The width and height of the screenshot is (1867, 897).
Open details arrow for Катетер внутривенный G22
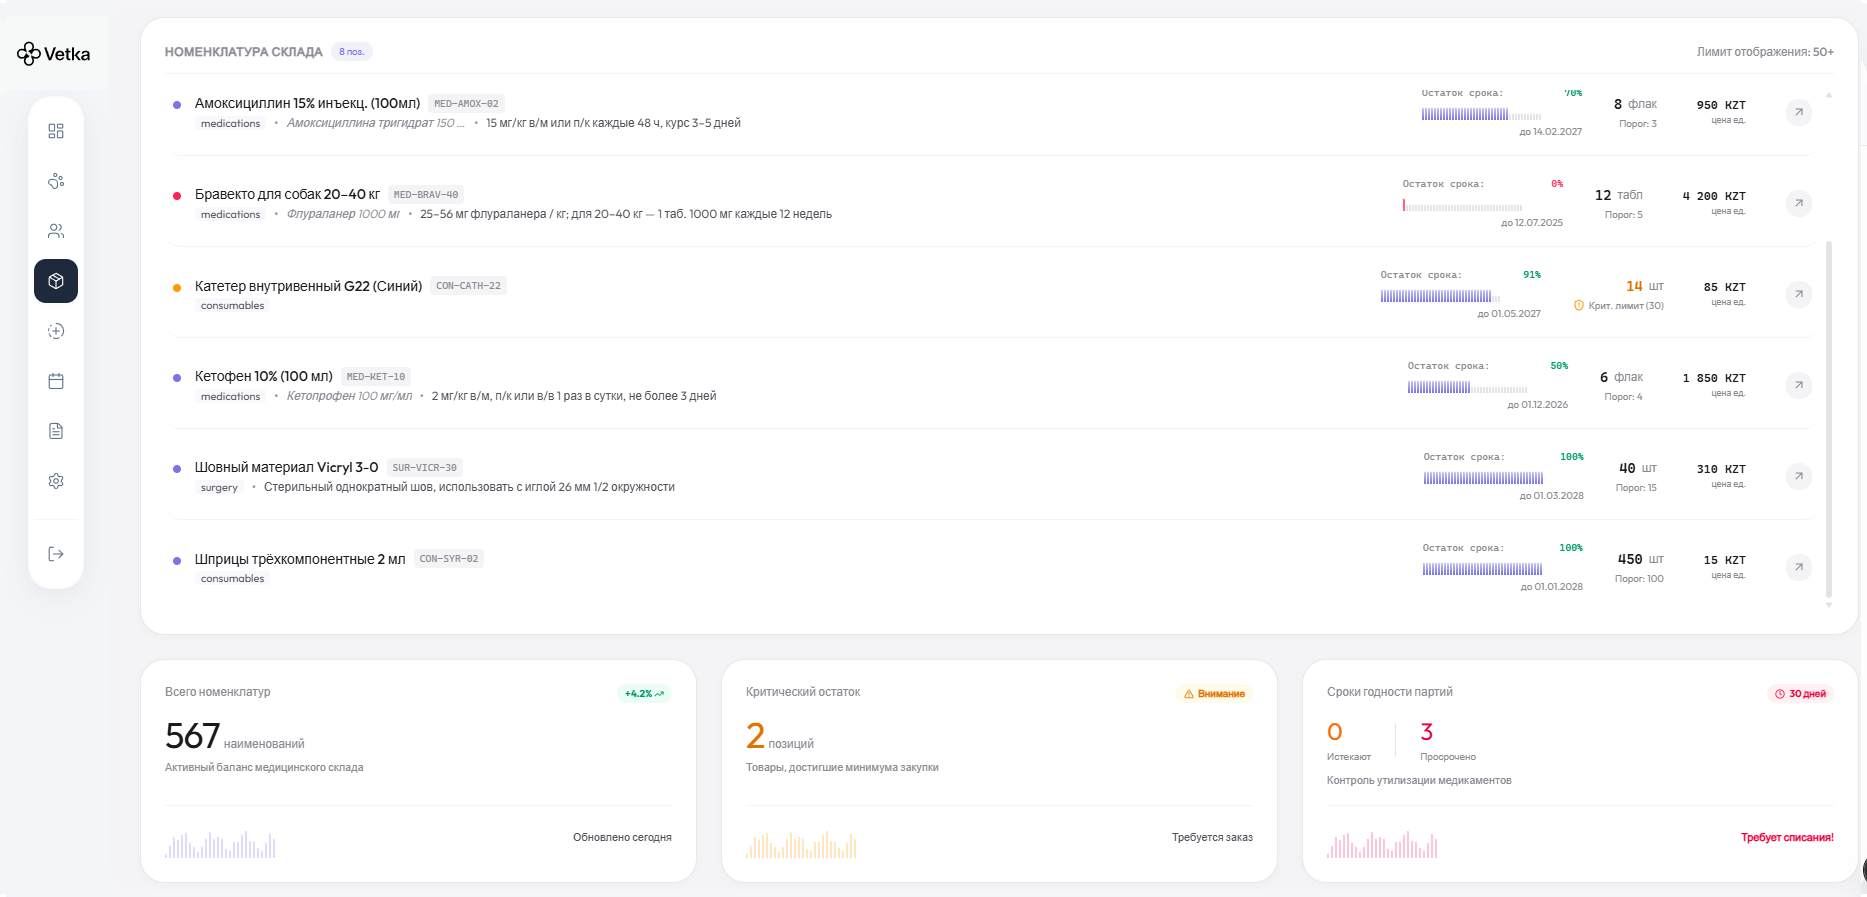tap(1798, 294)
